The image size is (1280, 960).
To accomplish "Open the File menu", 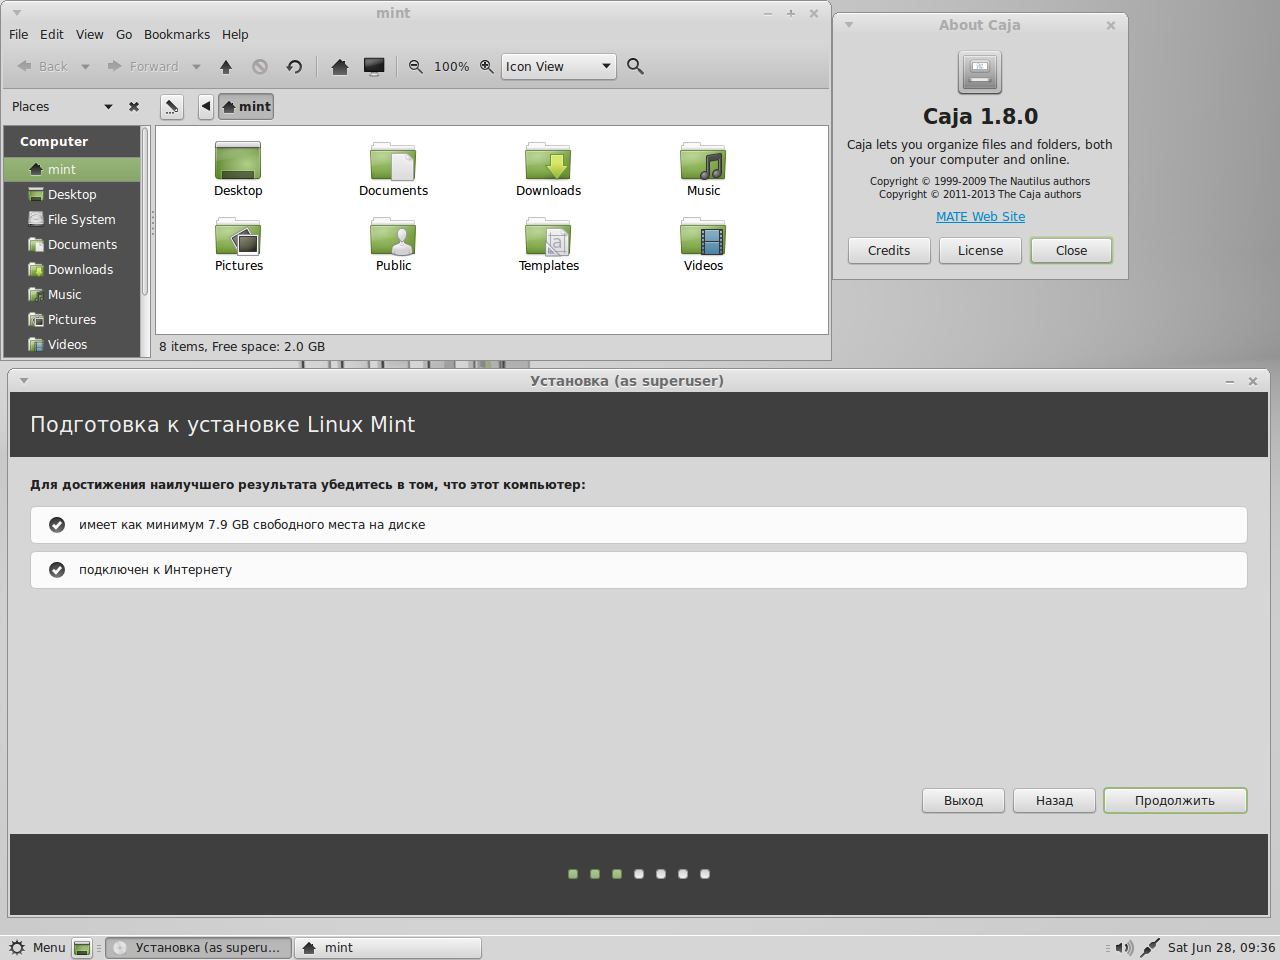I will 19,34.
